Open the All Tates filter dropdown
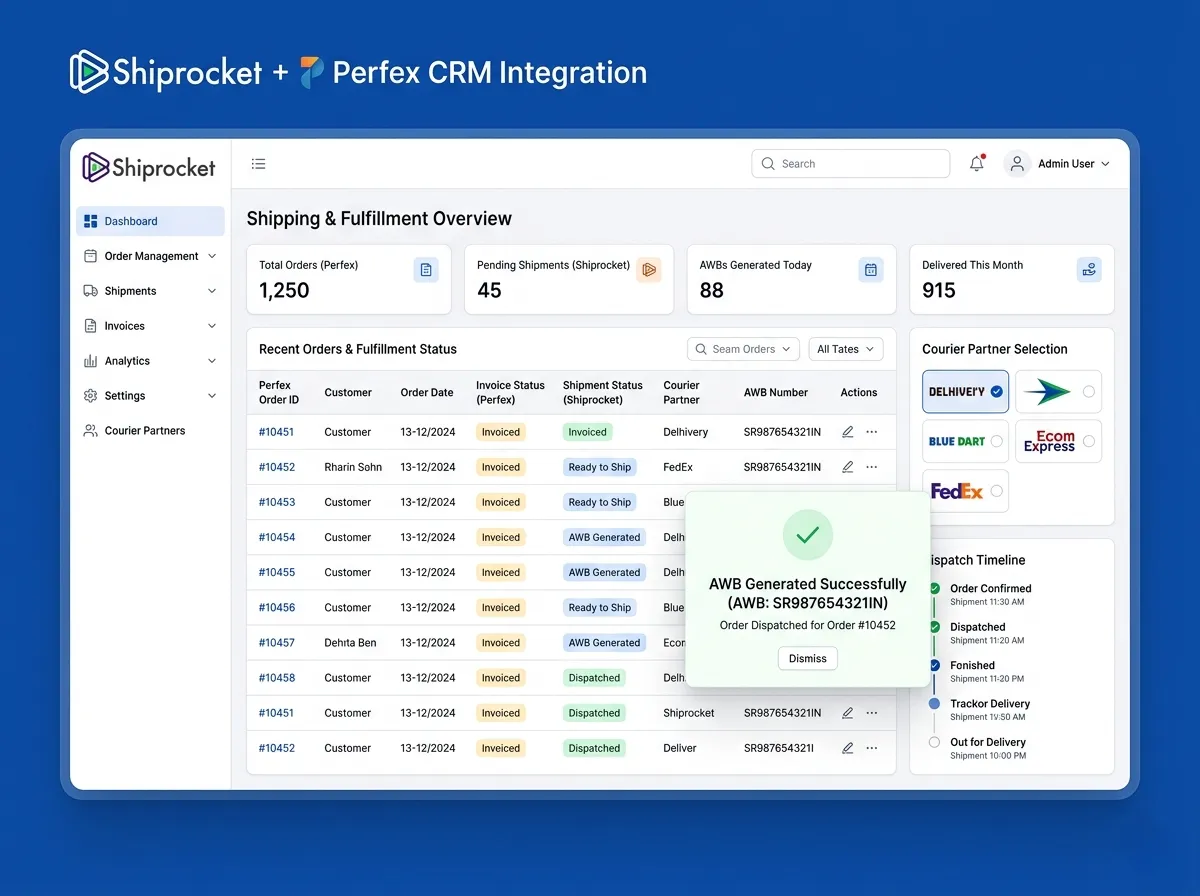 click(x=845, y=348)
